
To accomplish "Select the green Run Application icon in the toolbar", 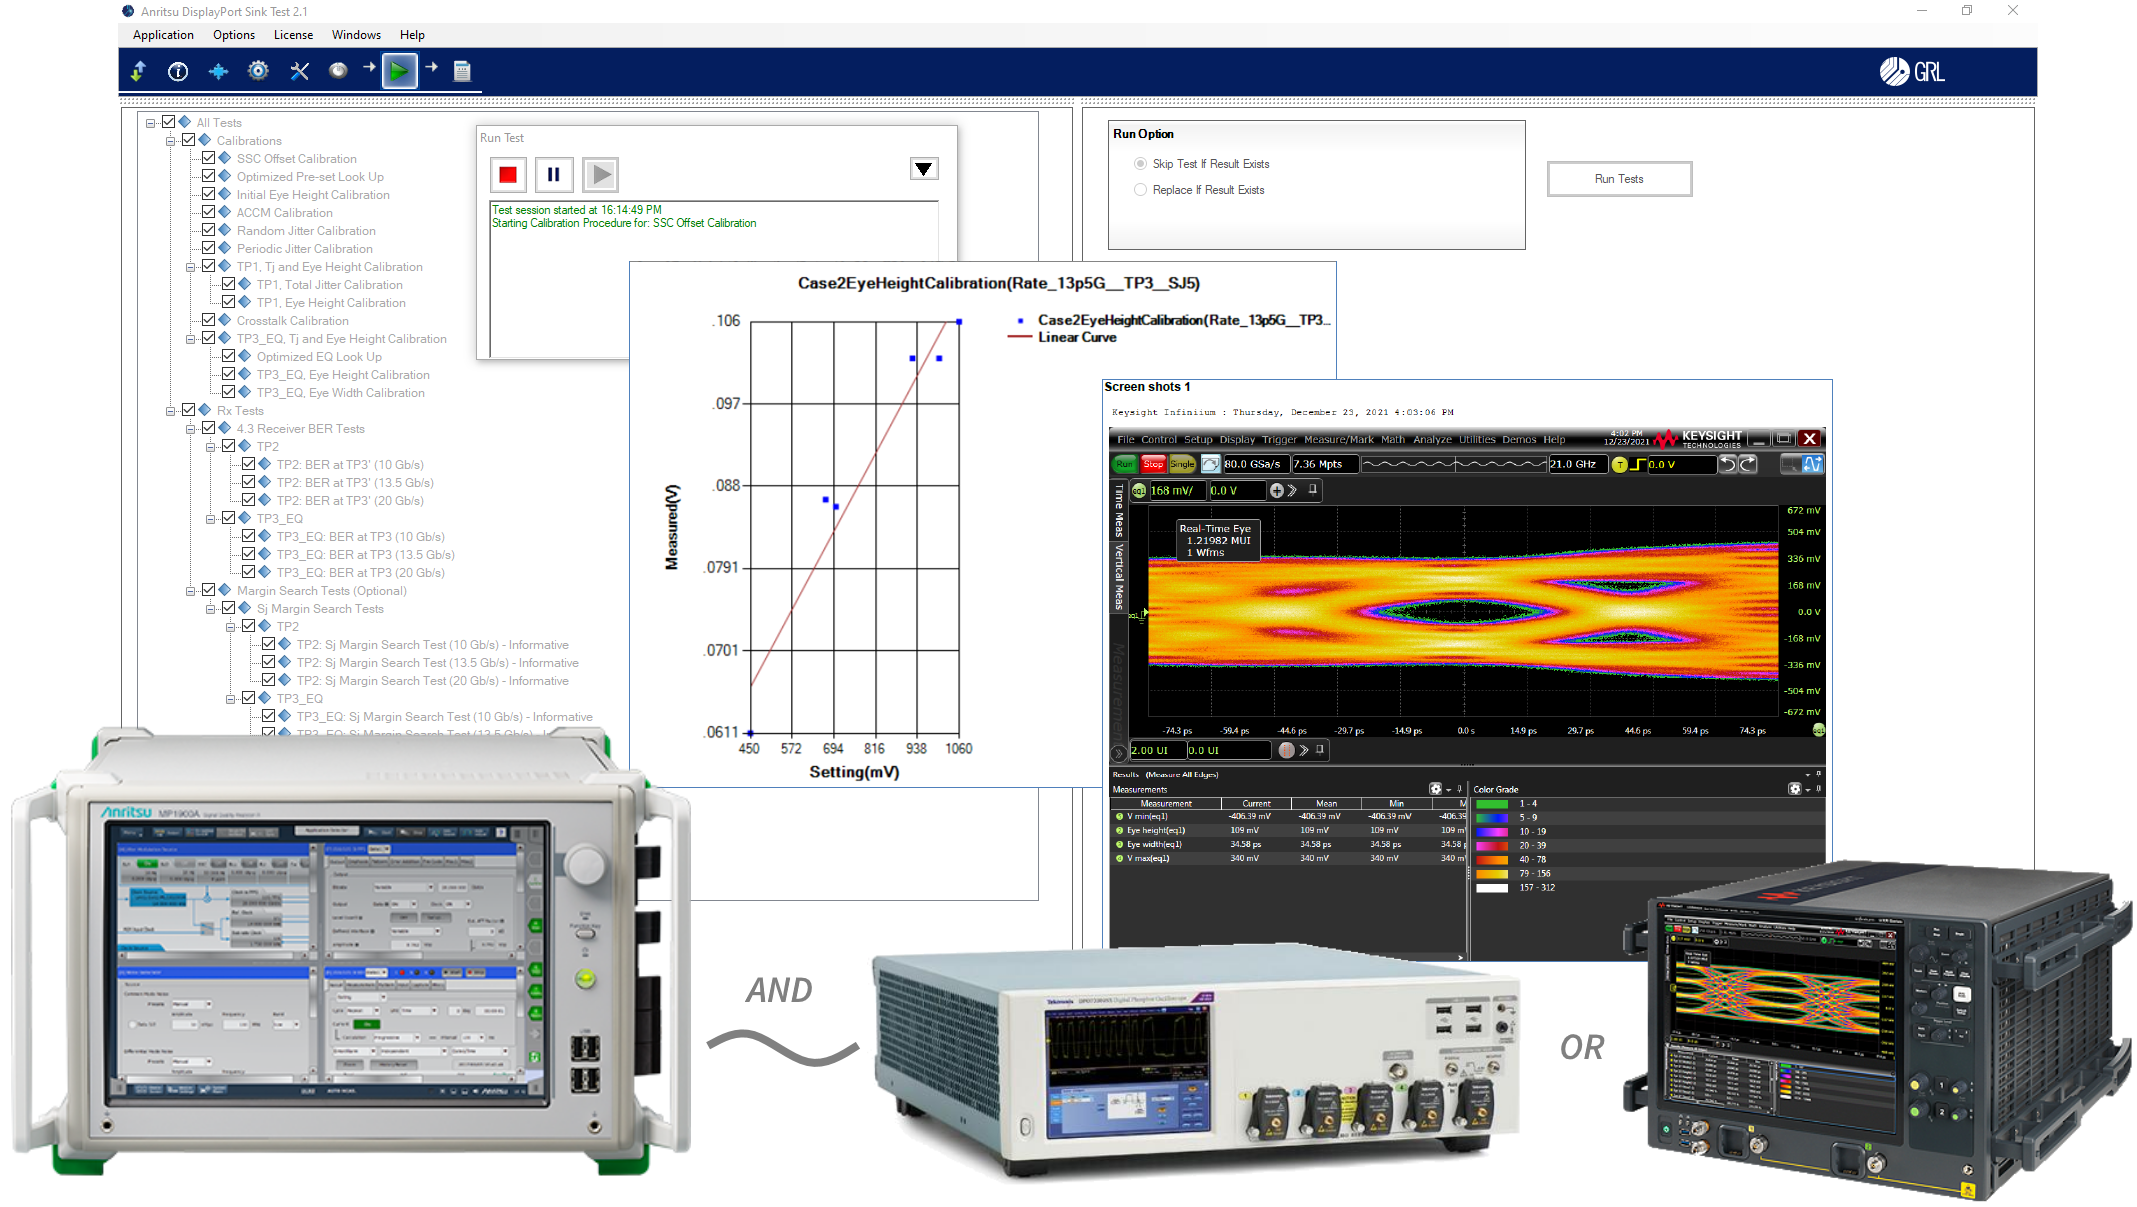I will tap(399, 71).
